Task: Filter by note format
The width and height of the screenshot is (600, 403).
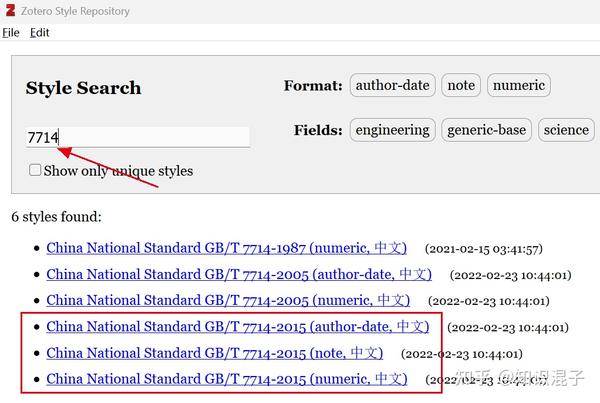Action: pyautogui.click(x=461, y=85)
